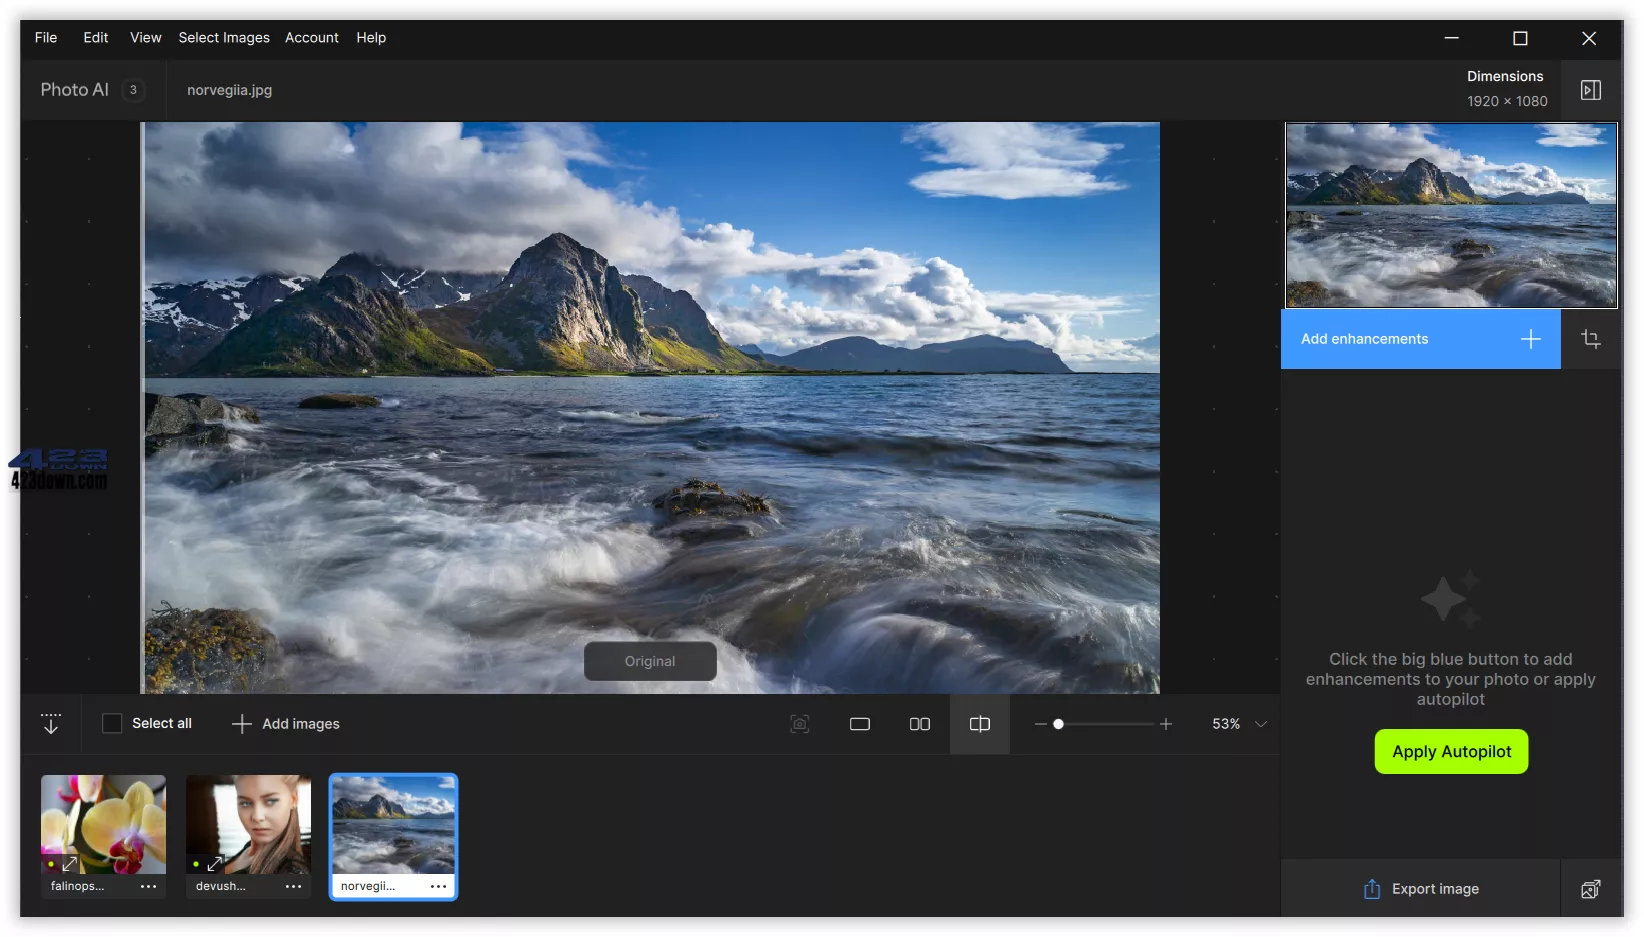Click the zoom slider handle
1644x937 pixels.
pos(1060,723)
